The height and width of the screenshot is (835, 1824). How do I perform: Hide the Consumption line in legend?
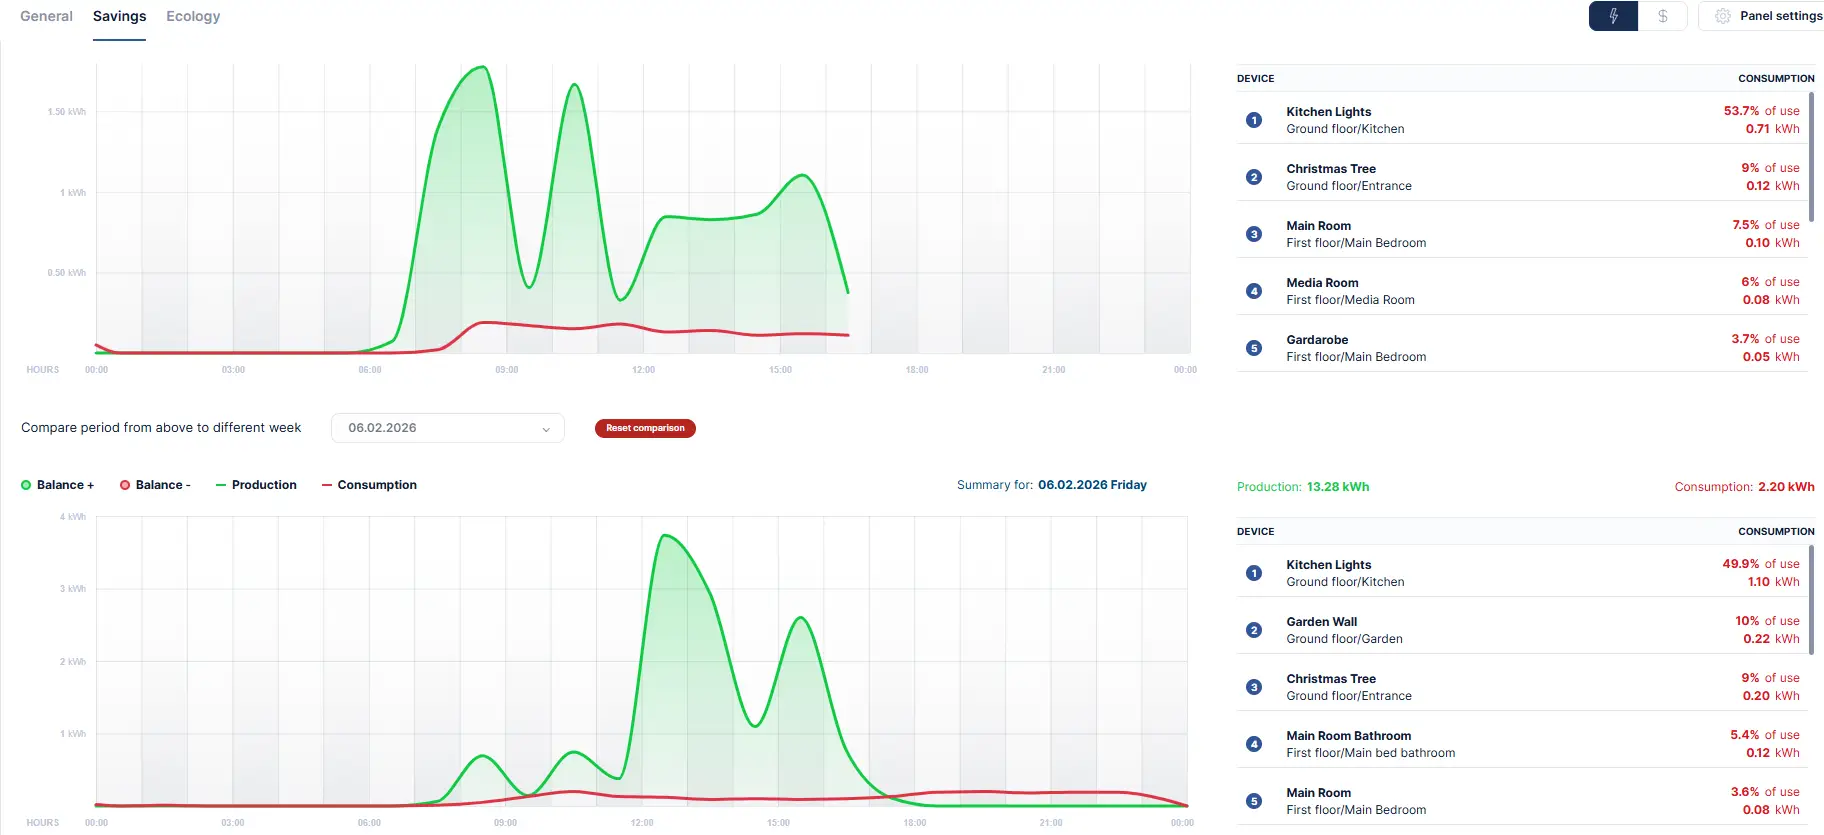coord(369,485)
